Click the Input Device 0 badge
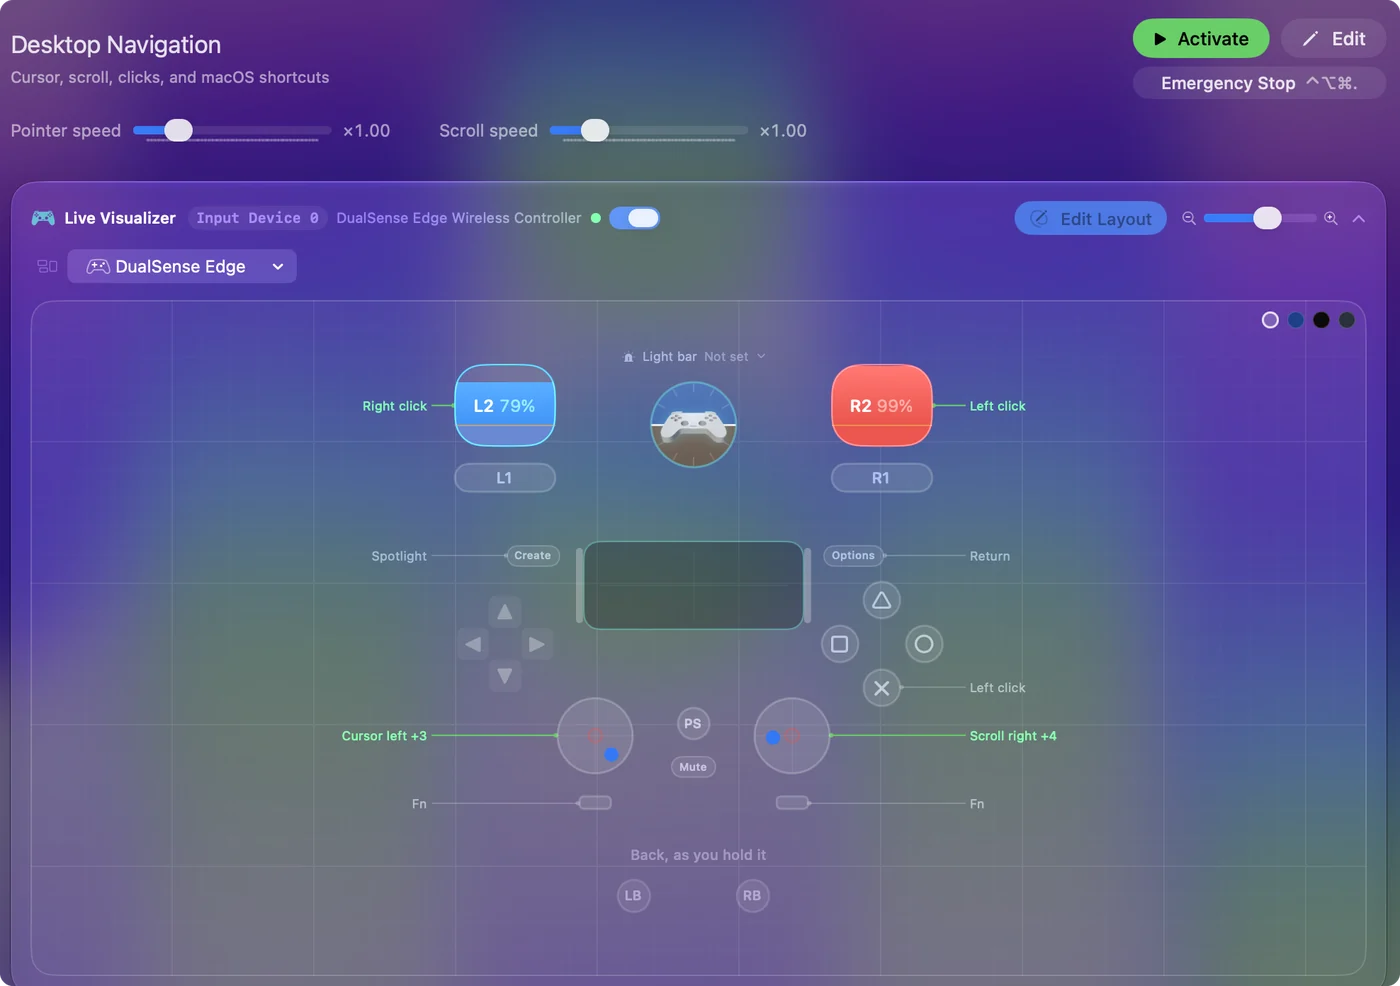Image resolution: width=1400 pixels, height=986 pixels. [x=258, y=218]
